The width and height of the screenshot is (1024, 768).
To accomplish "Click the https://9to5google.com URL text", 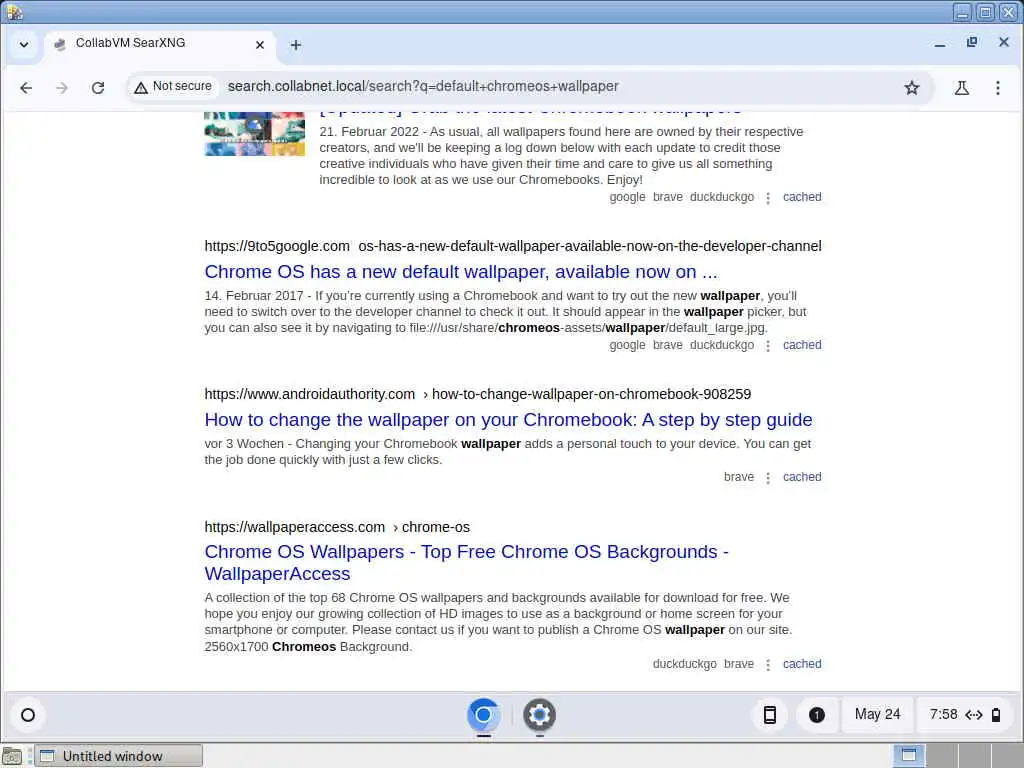I will 277,246.
